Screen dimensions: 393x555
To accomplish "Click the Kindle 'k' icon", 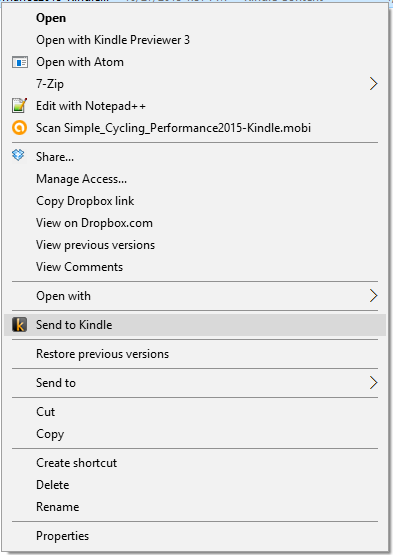I will click(x=19, y=325).
